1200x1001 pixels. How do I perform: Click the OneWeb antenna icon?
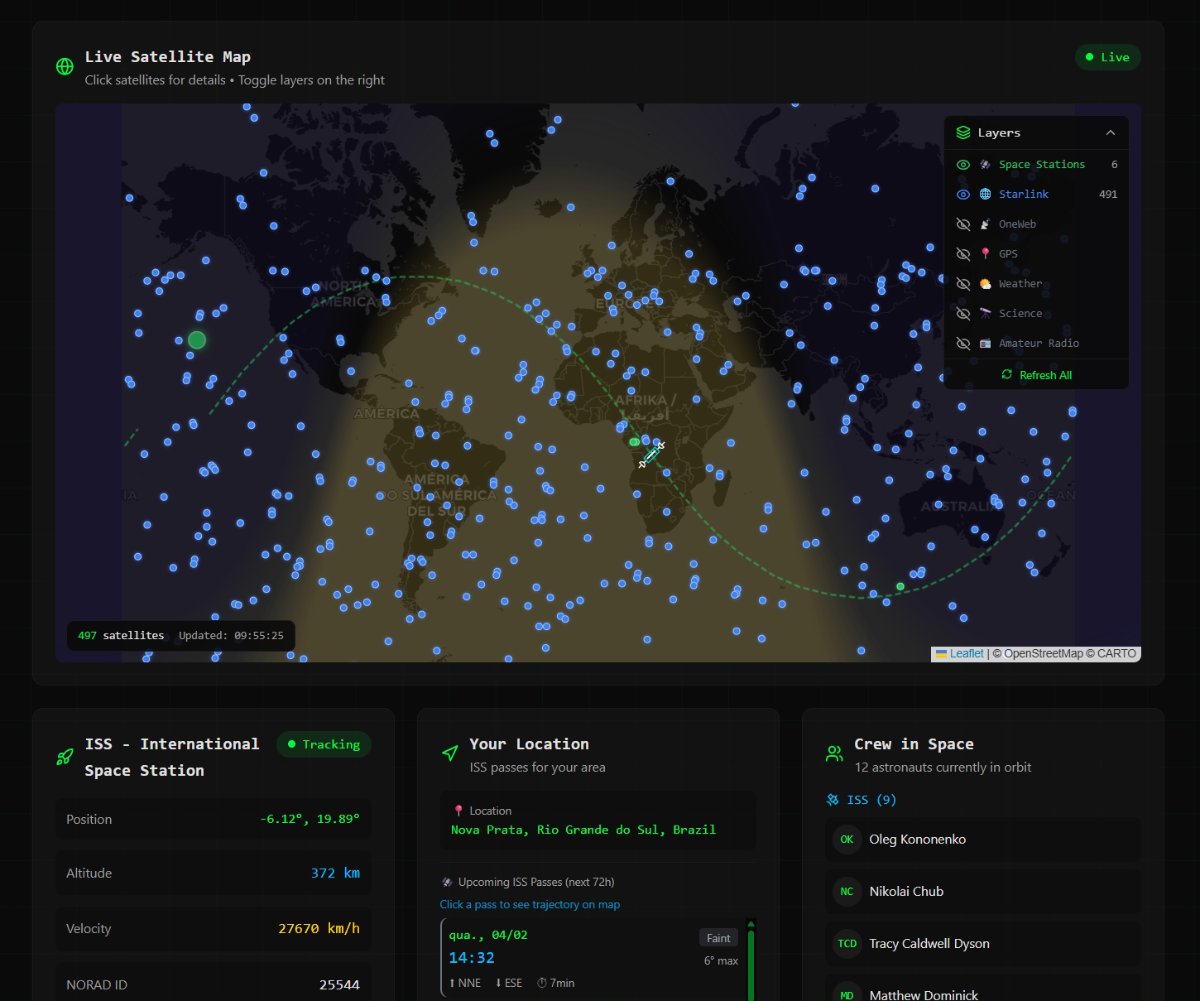(984, 223)
